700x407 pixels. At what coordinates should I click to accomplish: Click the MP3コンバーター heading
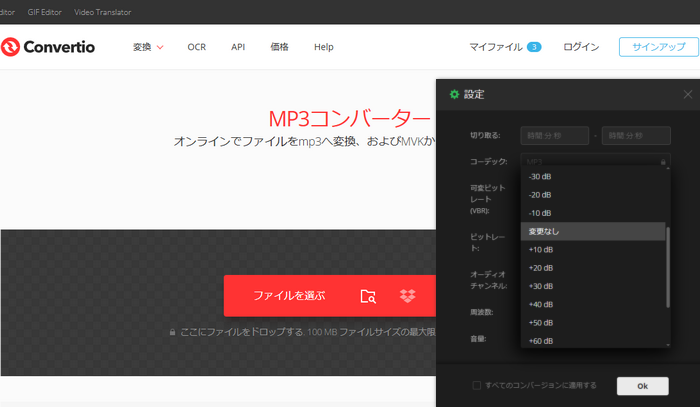click(349, 119)
